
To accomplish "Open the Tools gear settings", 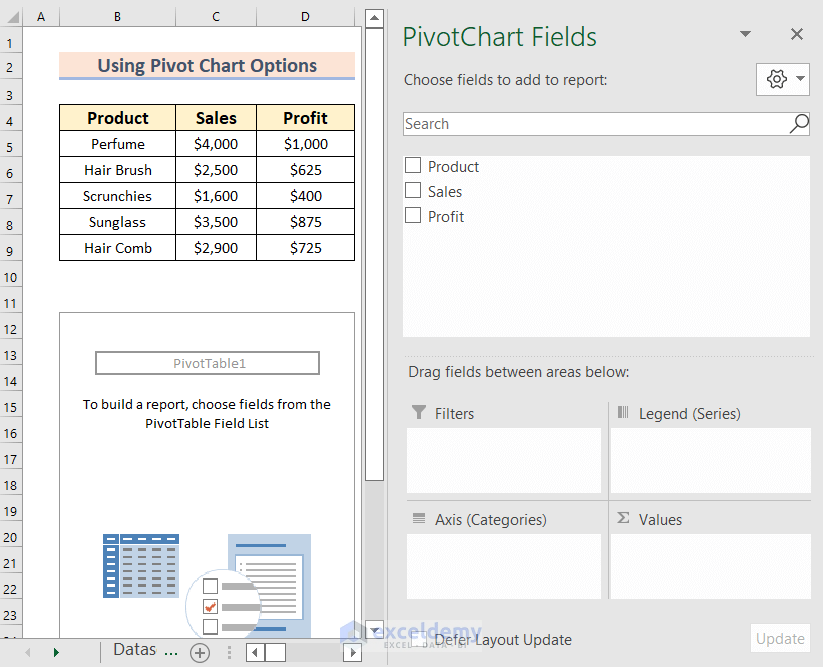I will [777, 80].
